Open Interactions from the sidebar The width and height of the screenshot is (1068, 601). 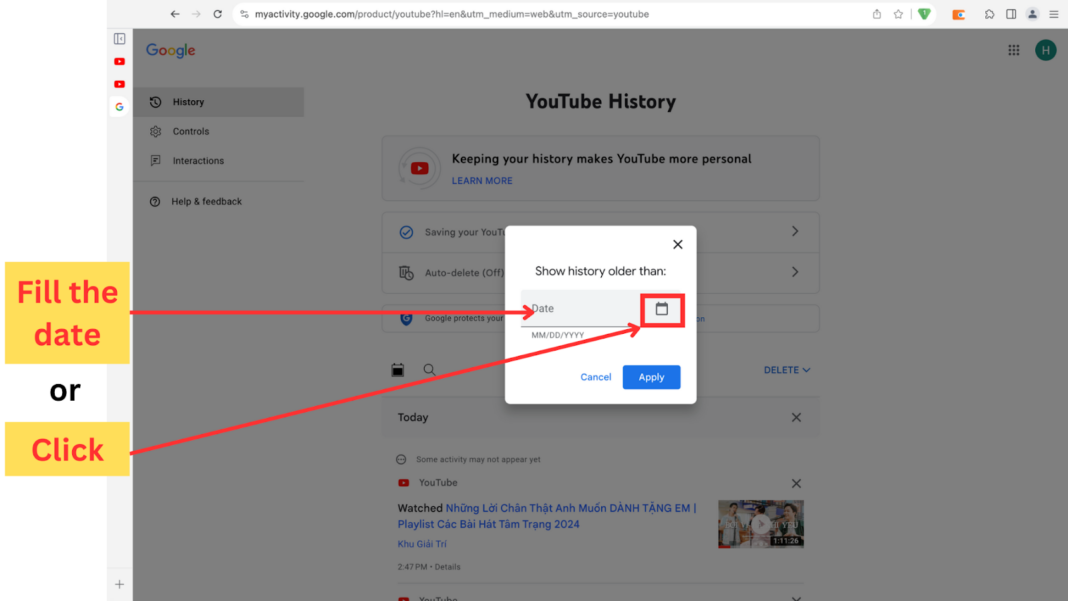(x=154, y=160)
